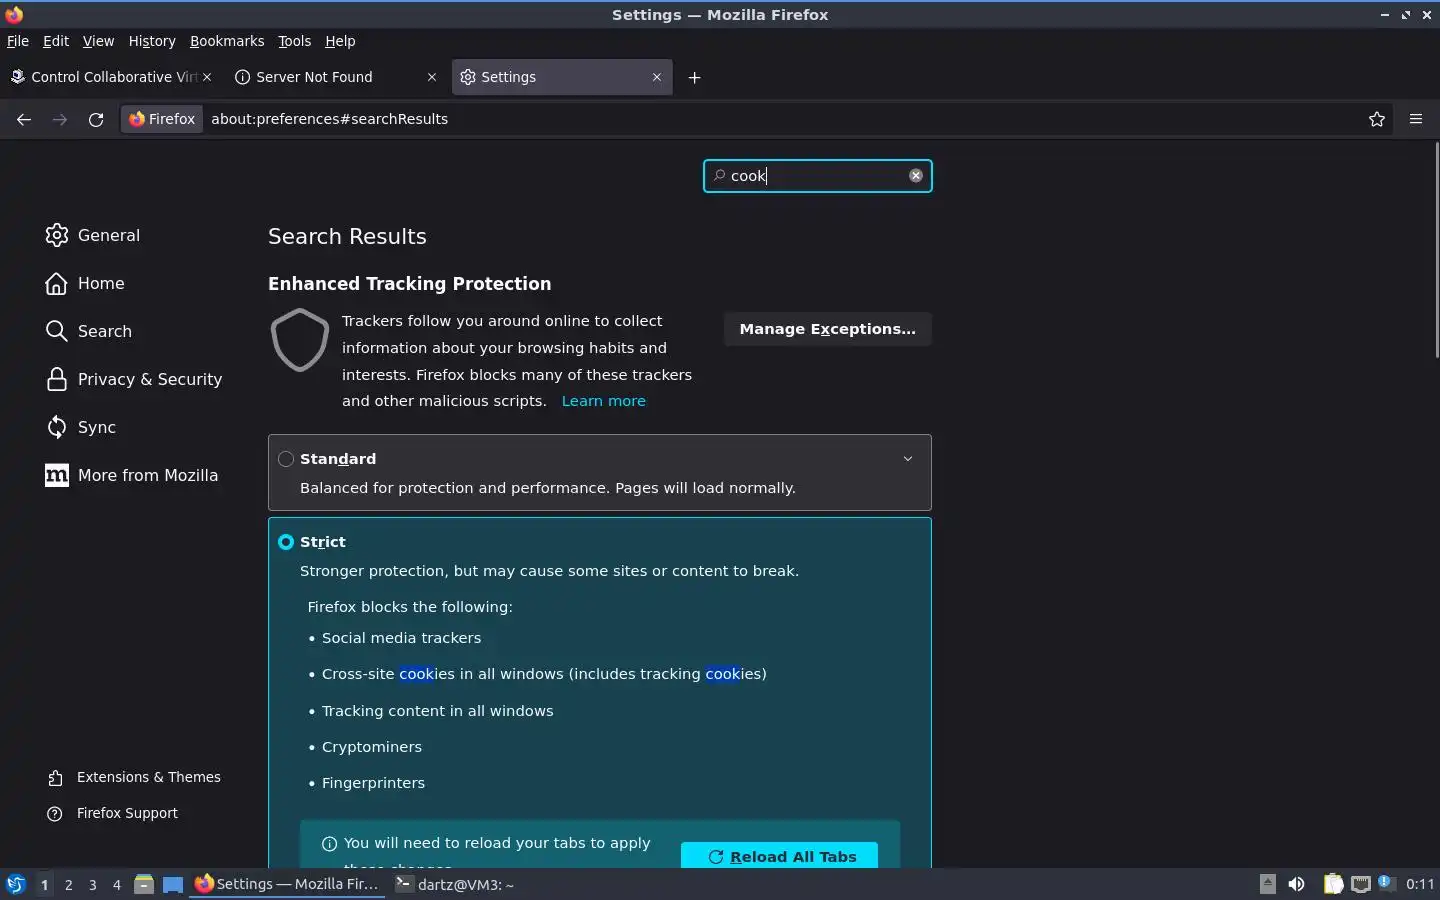The image size is (1440, 900).
Task: Select the Standard tracking protection radio
Action: (286, 459)
